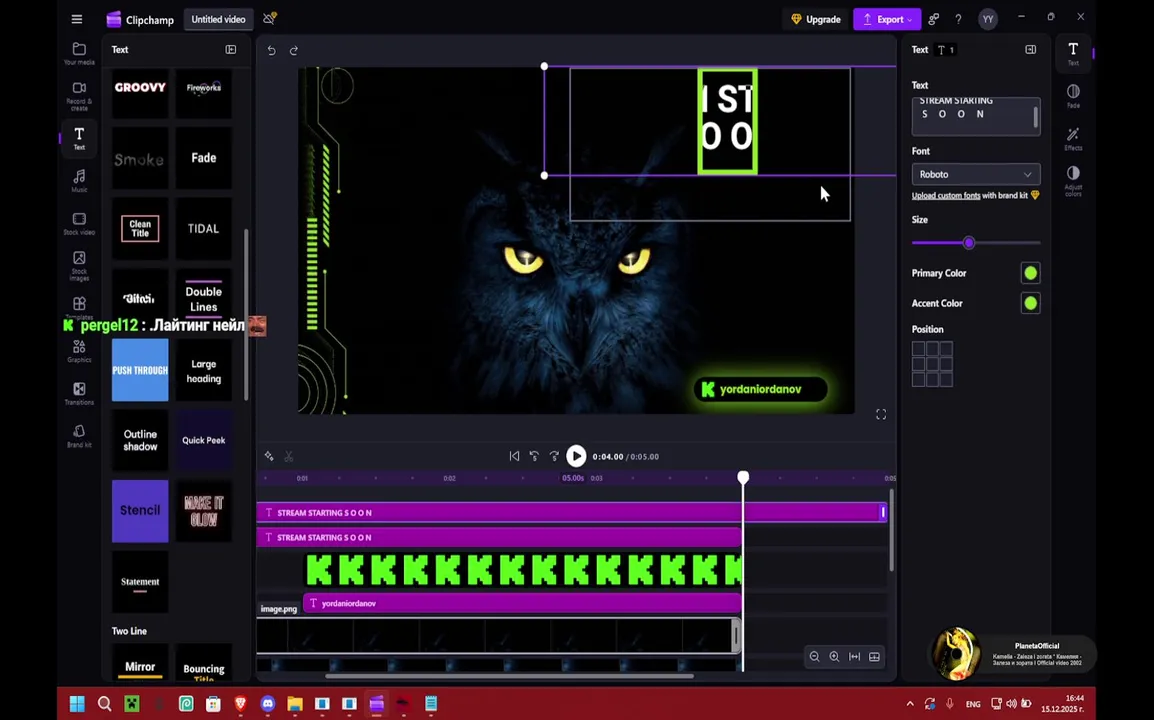This screenshot has width=1154, height=720.
Task: Select center cell in Position grid
Action: pyautogui.click(x=932, y=364)
